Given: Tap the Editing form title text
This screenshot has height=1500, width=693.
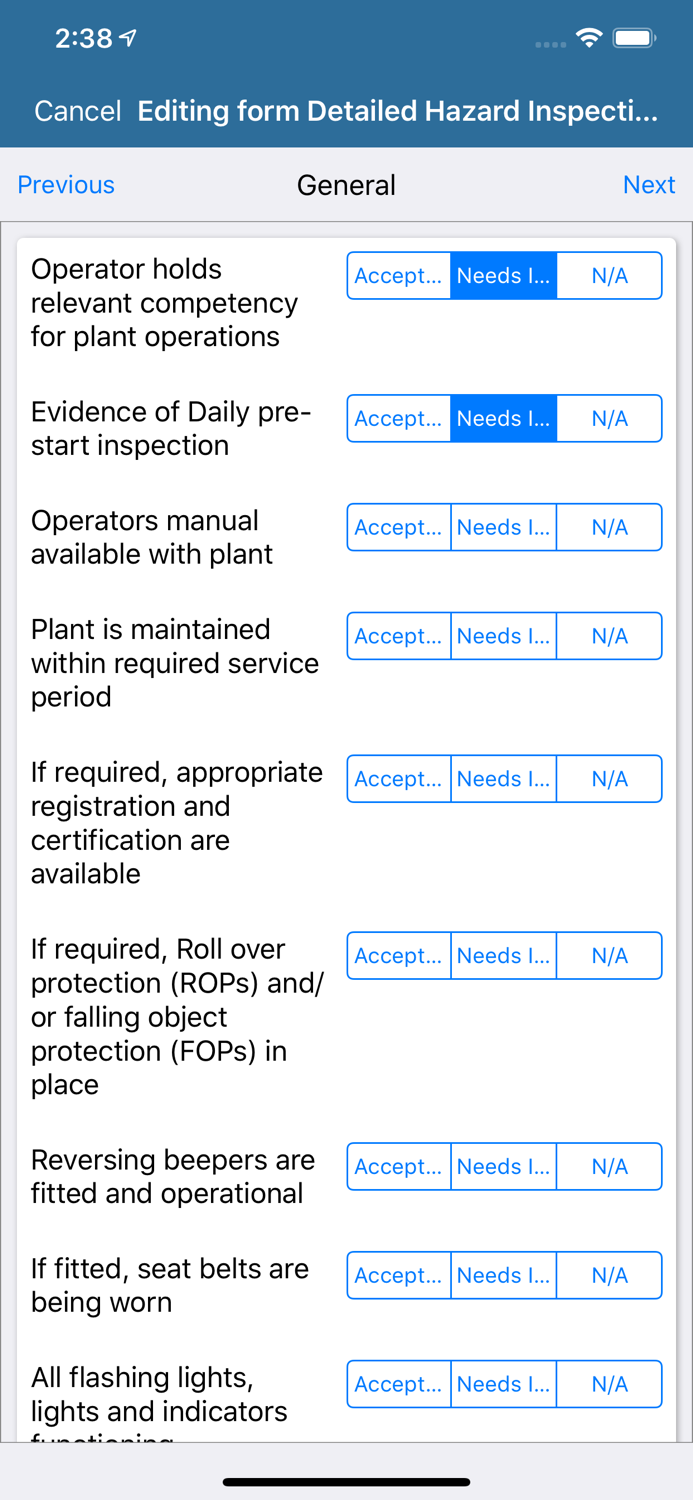Looking at the screenshot, I should [x=398, y=111].
